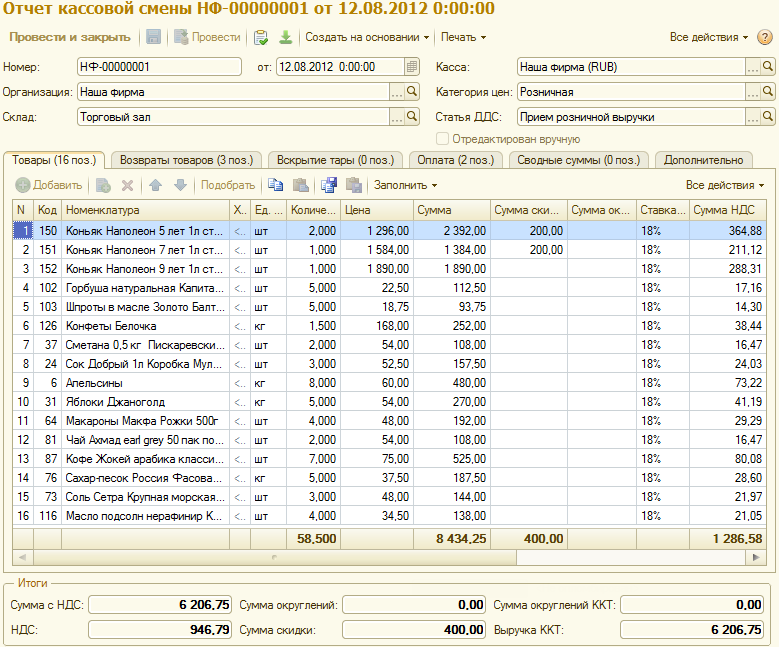Click ellipsis selector for Статья ДДС
Screen dimensions: 779x647
pos(753,116)
